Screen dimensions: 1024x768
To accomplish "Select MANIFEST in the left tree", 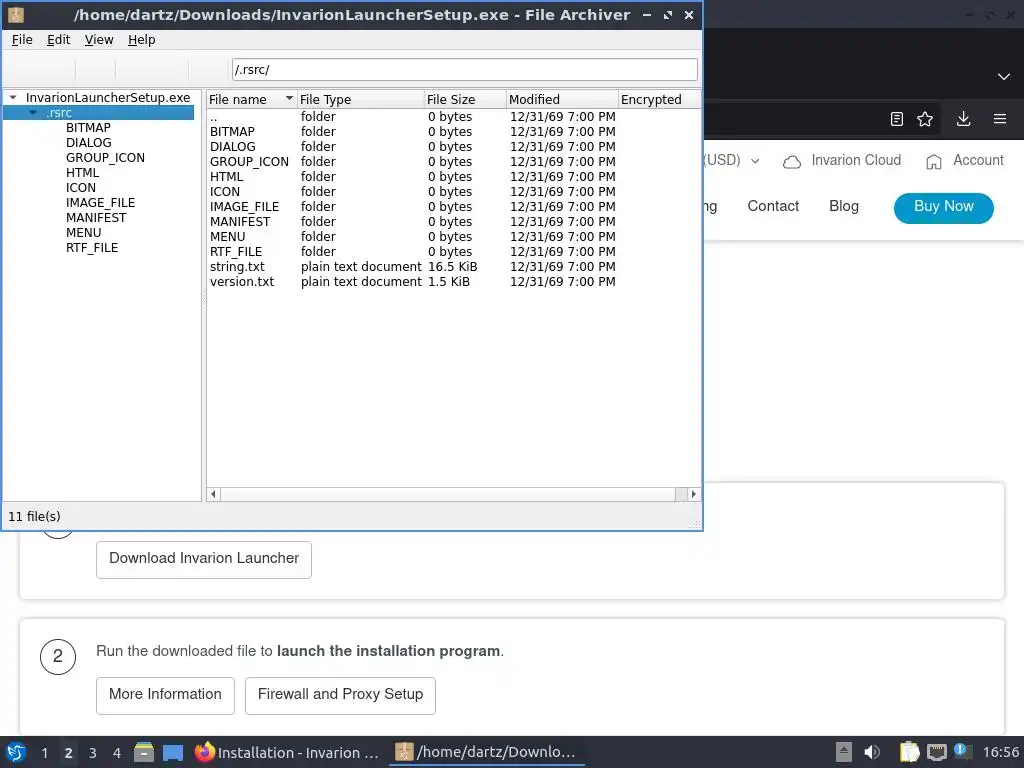I will pyautogui.click(x=96, y=217).
